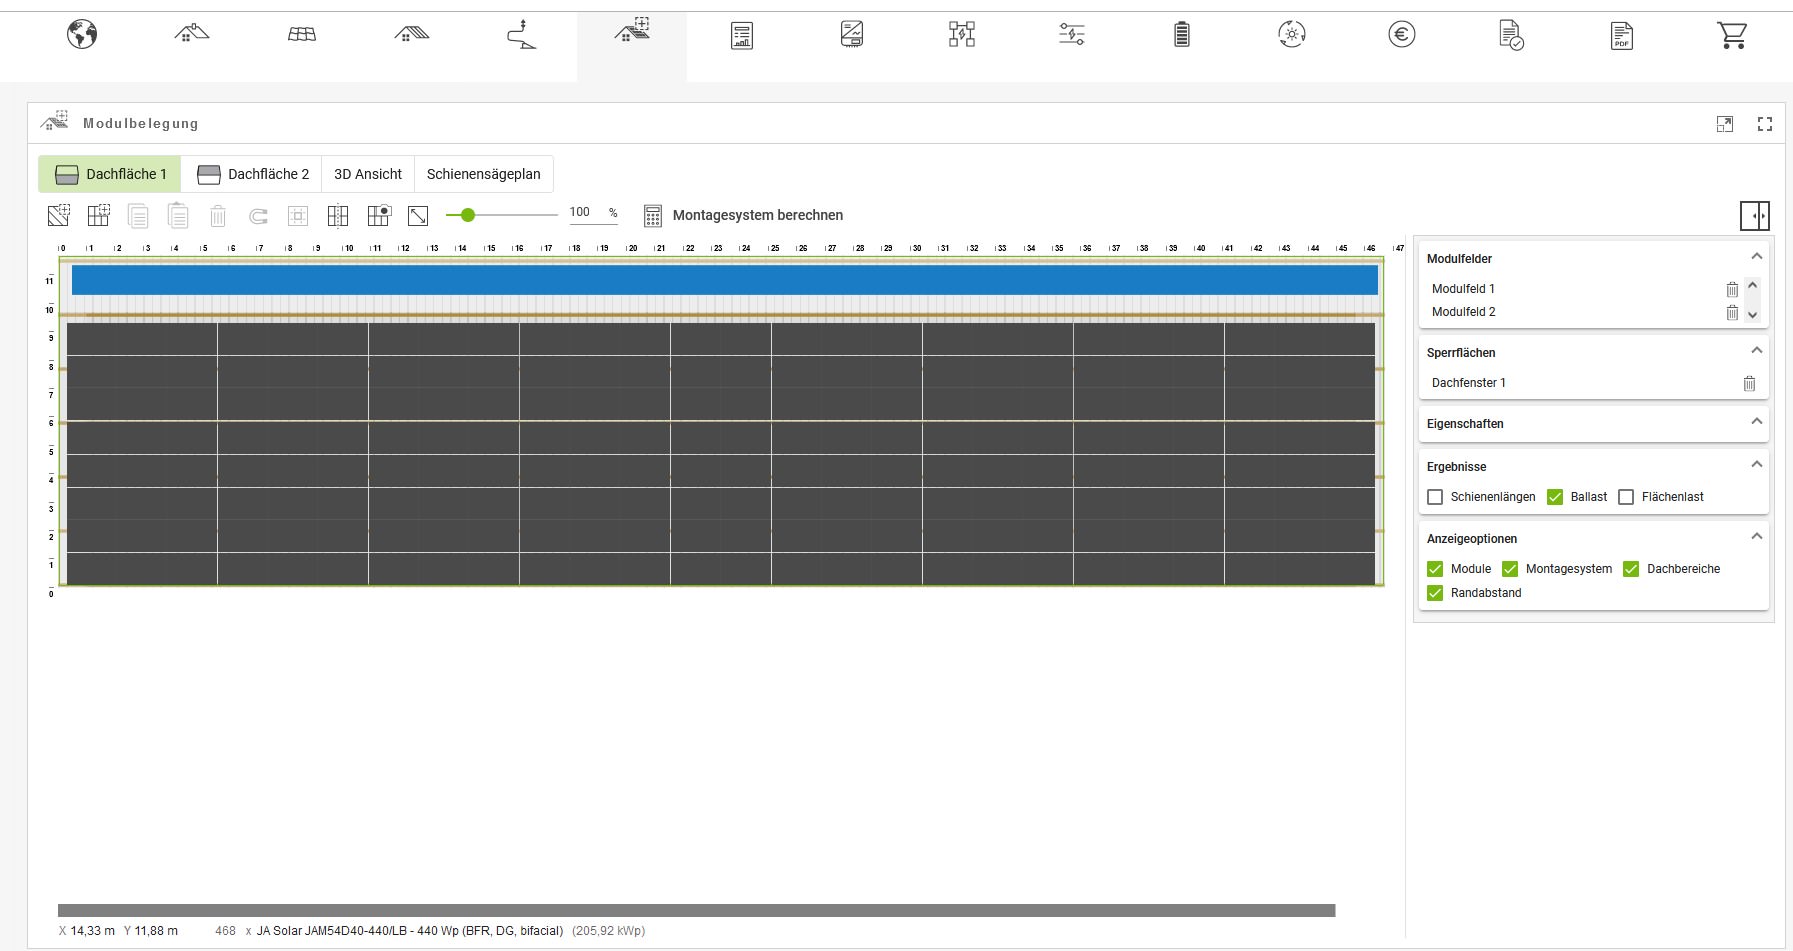Select Modulfeld 2 in the list
This screenshot has width=1793, height=951.
tap(1463, 312)
